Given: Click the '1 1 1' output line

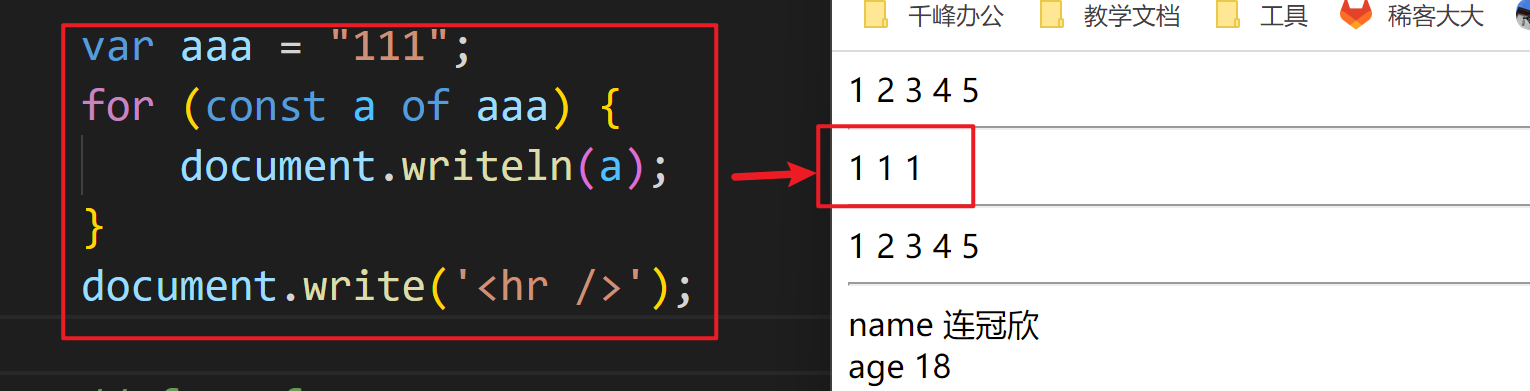Looking at the screenshot, I should (885, 168).
